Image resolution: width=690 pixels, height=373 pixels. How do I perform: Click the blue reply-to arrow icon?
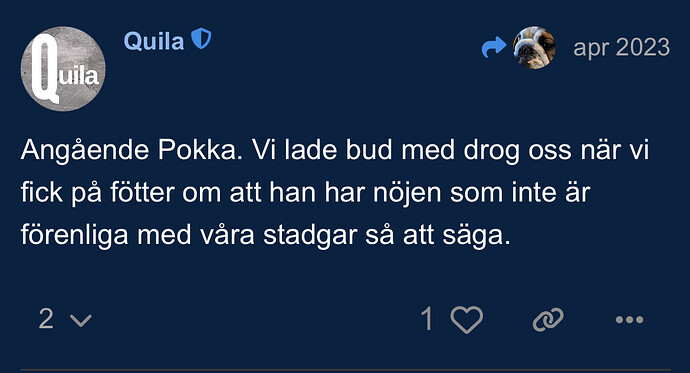pyautogui.click(x=494, y=47)
